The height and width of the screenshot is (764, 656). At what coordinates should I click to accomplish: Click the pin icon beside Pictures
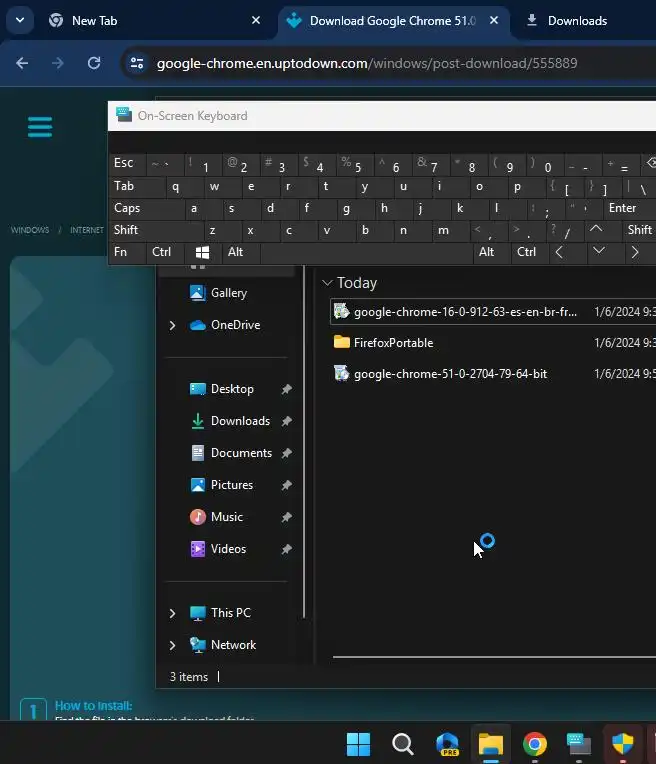287,485
